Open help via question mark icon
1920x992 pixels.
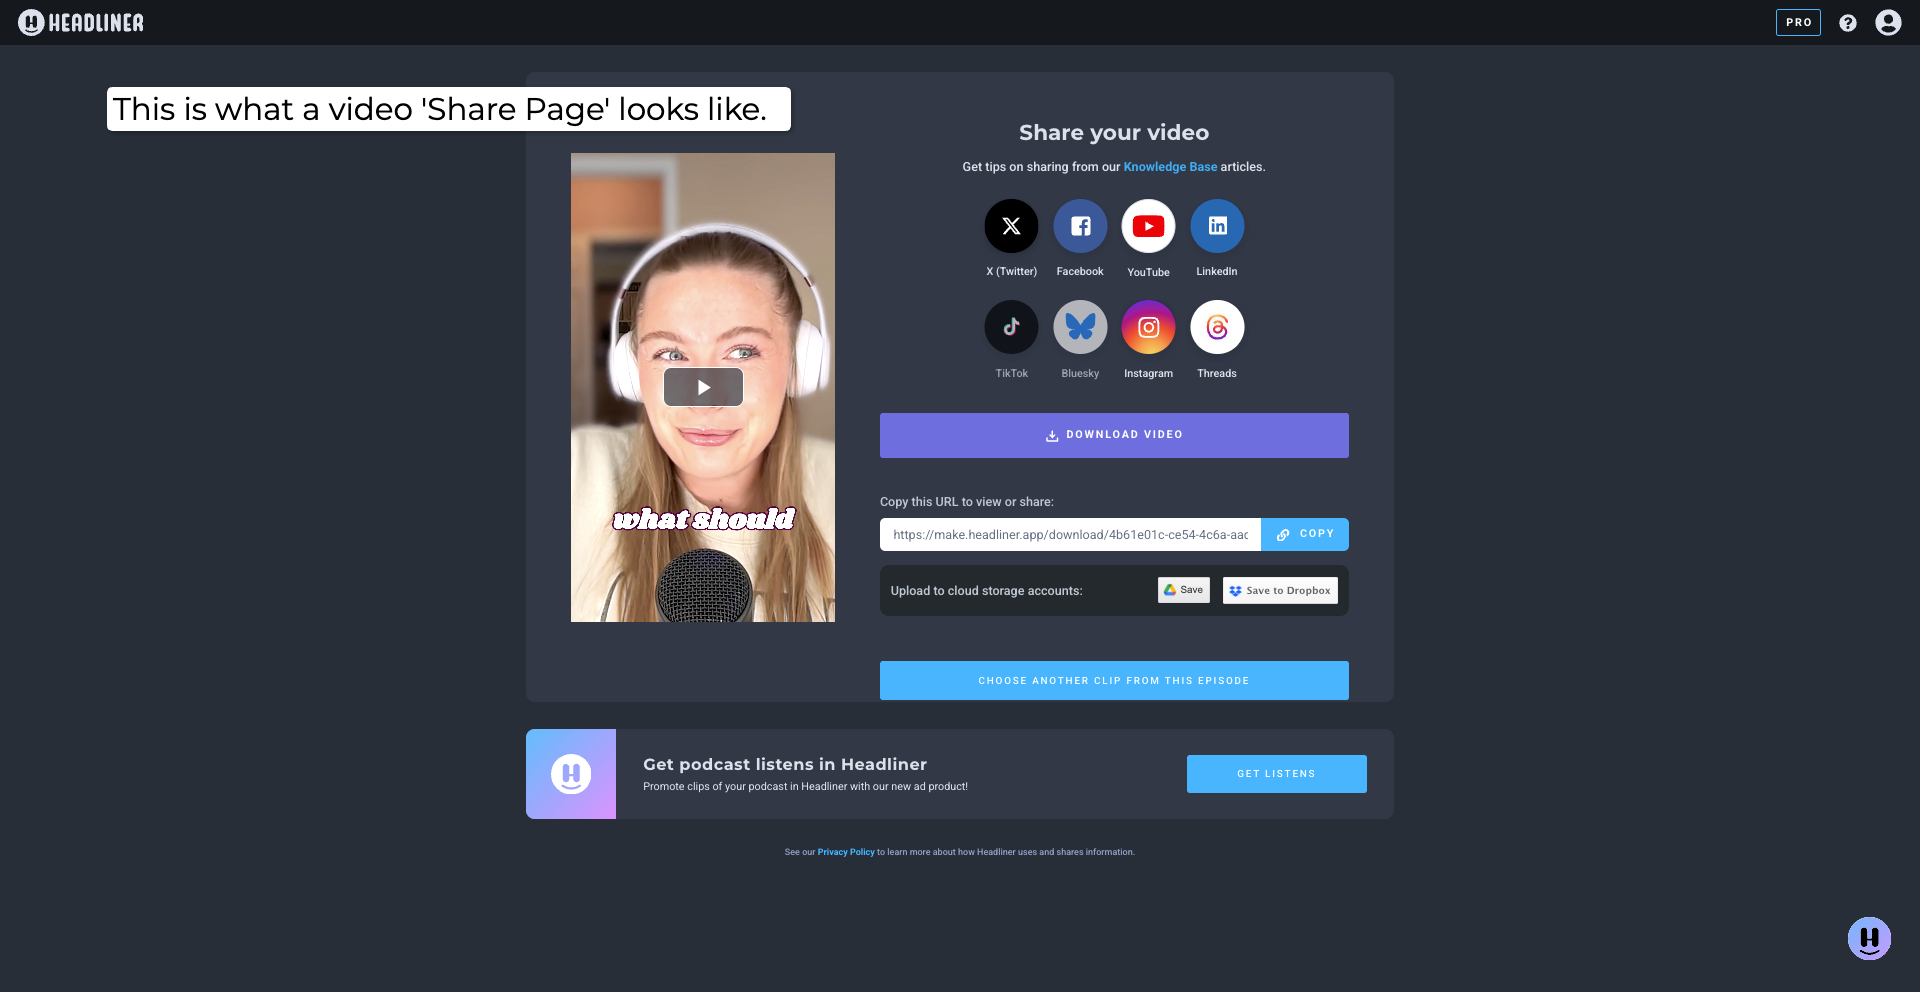pos(1848,23)
